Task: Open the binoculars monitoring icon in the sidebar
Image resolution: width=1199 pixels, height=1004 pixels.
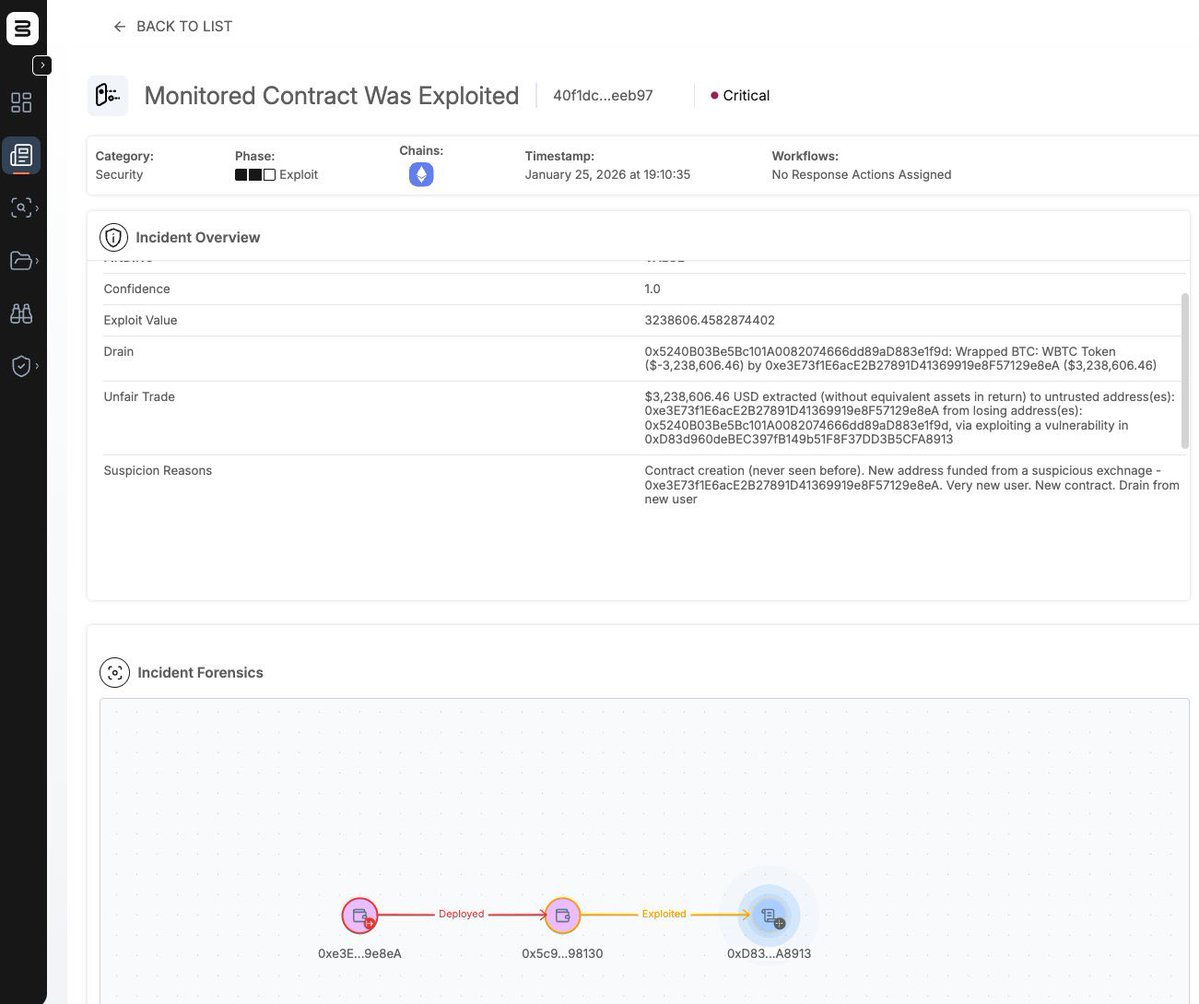Action: pyautogui.click(x=21, y=314)
